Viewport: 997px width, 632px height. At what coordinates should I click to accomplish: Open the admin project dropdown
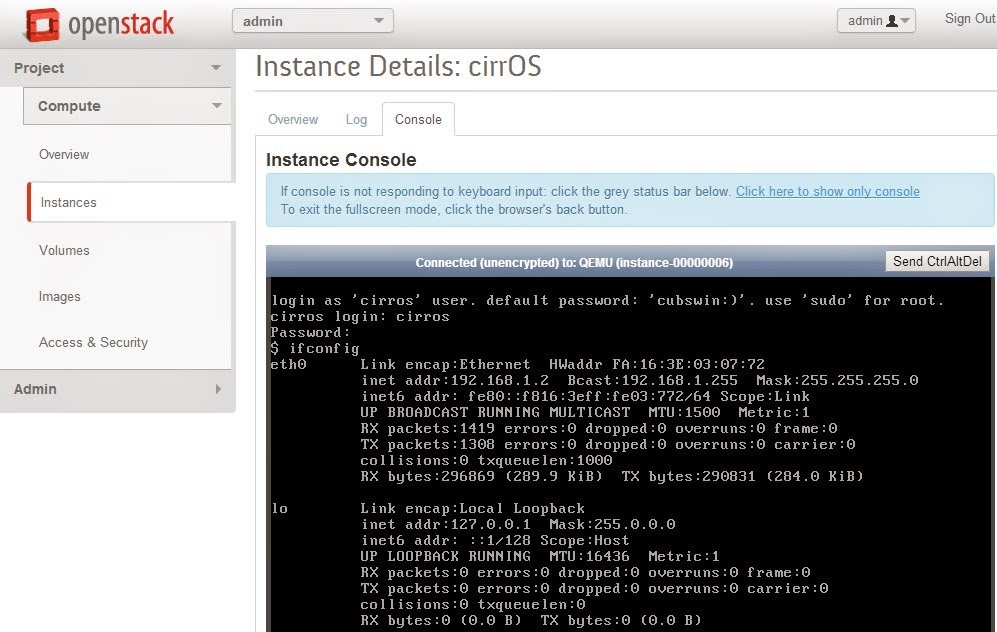click(x=313, y=21)
